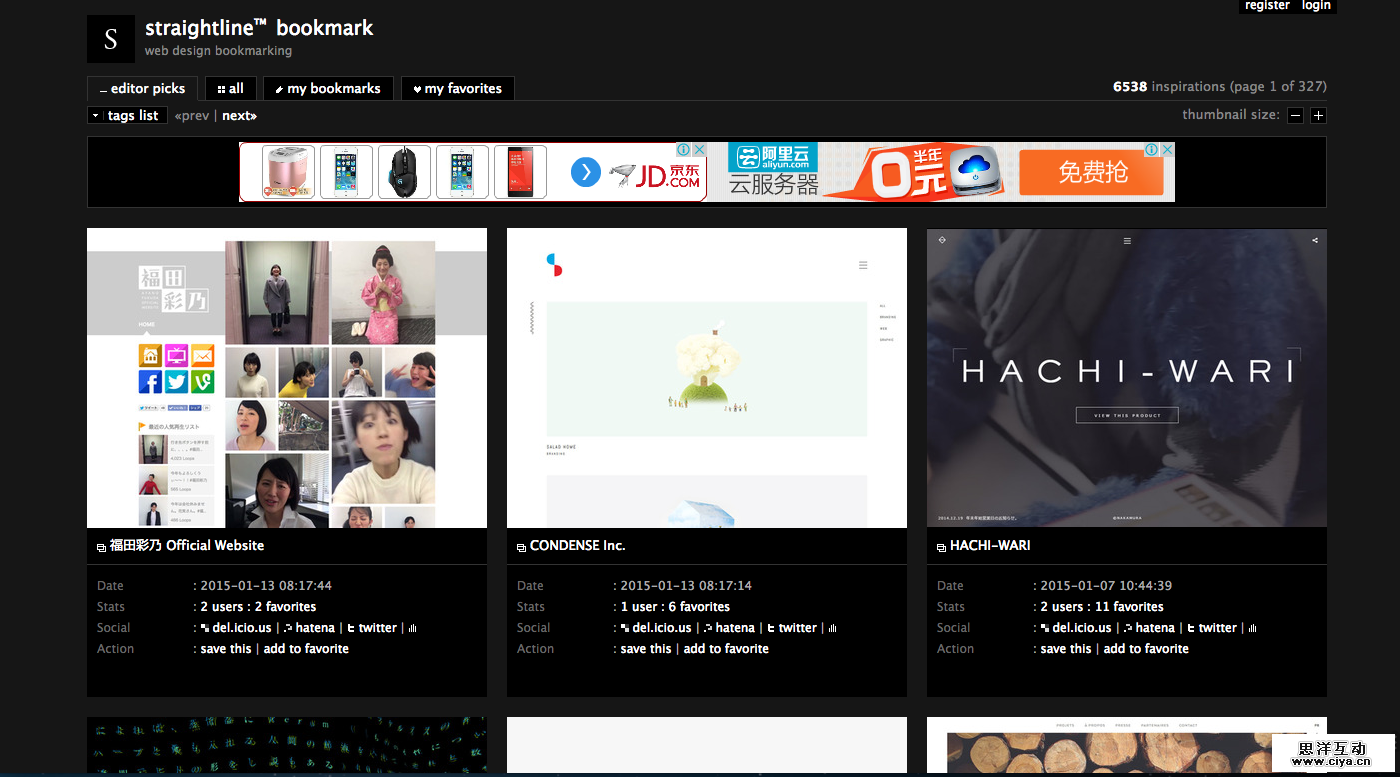Screen dimensions: 1400x777
Task: Increase thumbnail size with plus icon
Action: tap(1318, 115)
